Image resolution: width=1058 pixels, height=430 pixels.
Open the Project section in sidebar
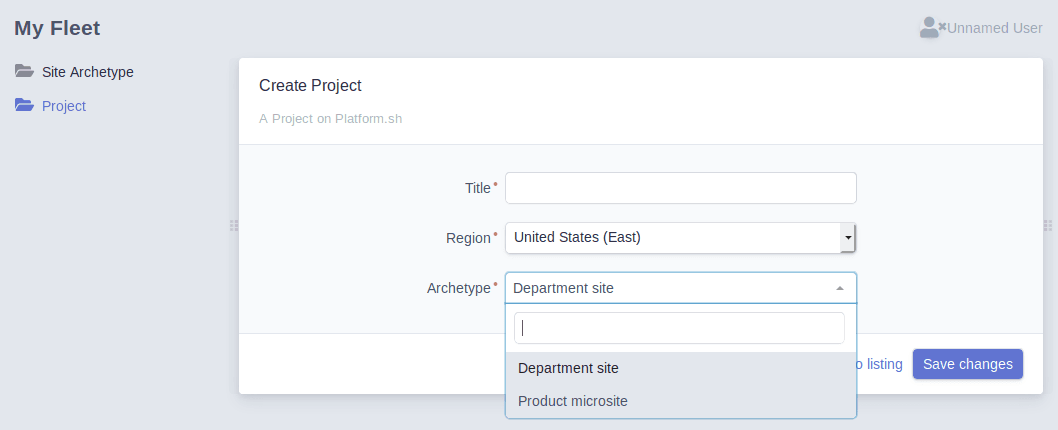(x=63, y=106)
